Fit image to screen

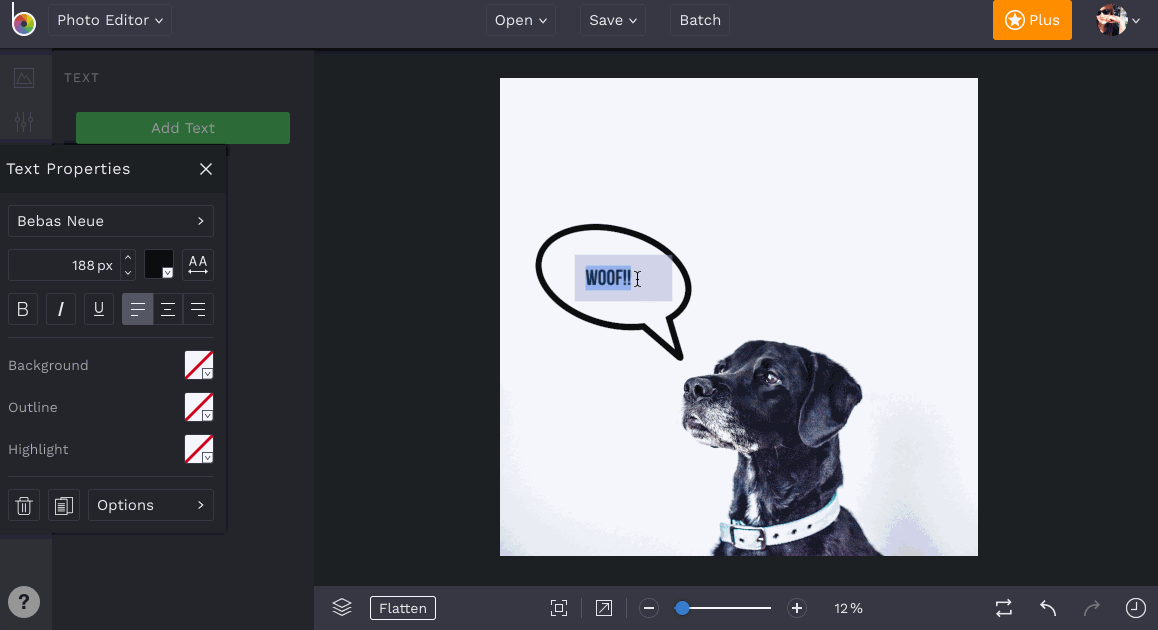pos(559,608)
